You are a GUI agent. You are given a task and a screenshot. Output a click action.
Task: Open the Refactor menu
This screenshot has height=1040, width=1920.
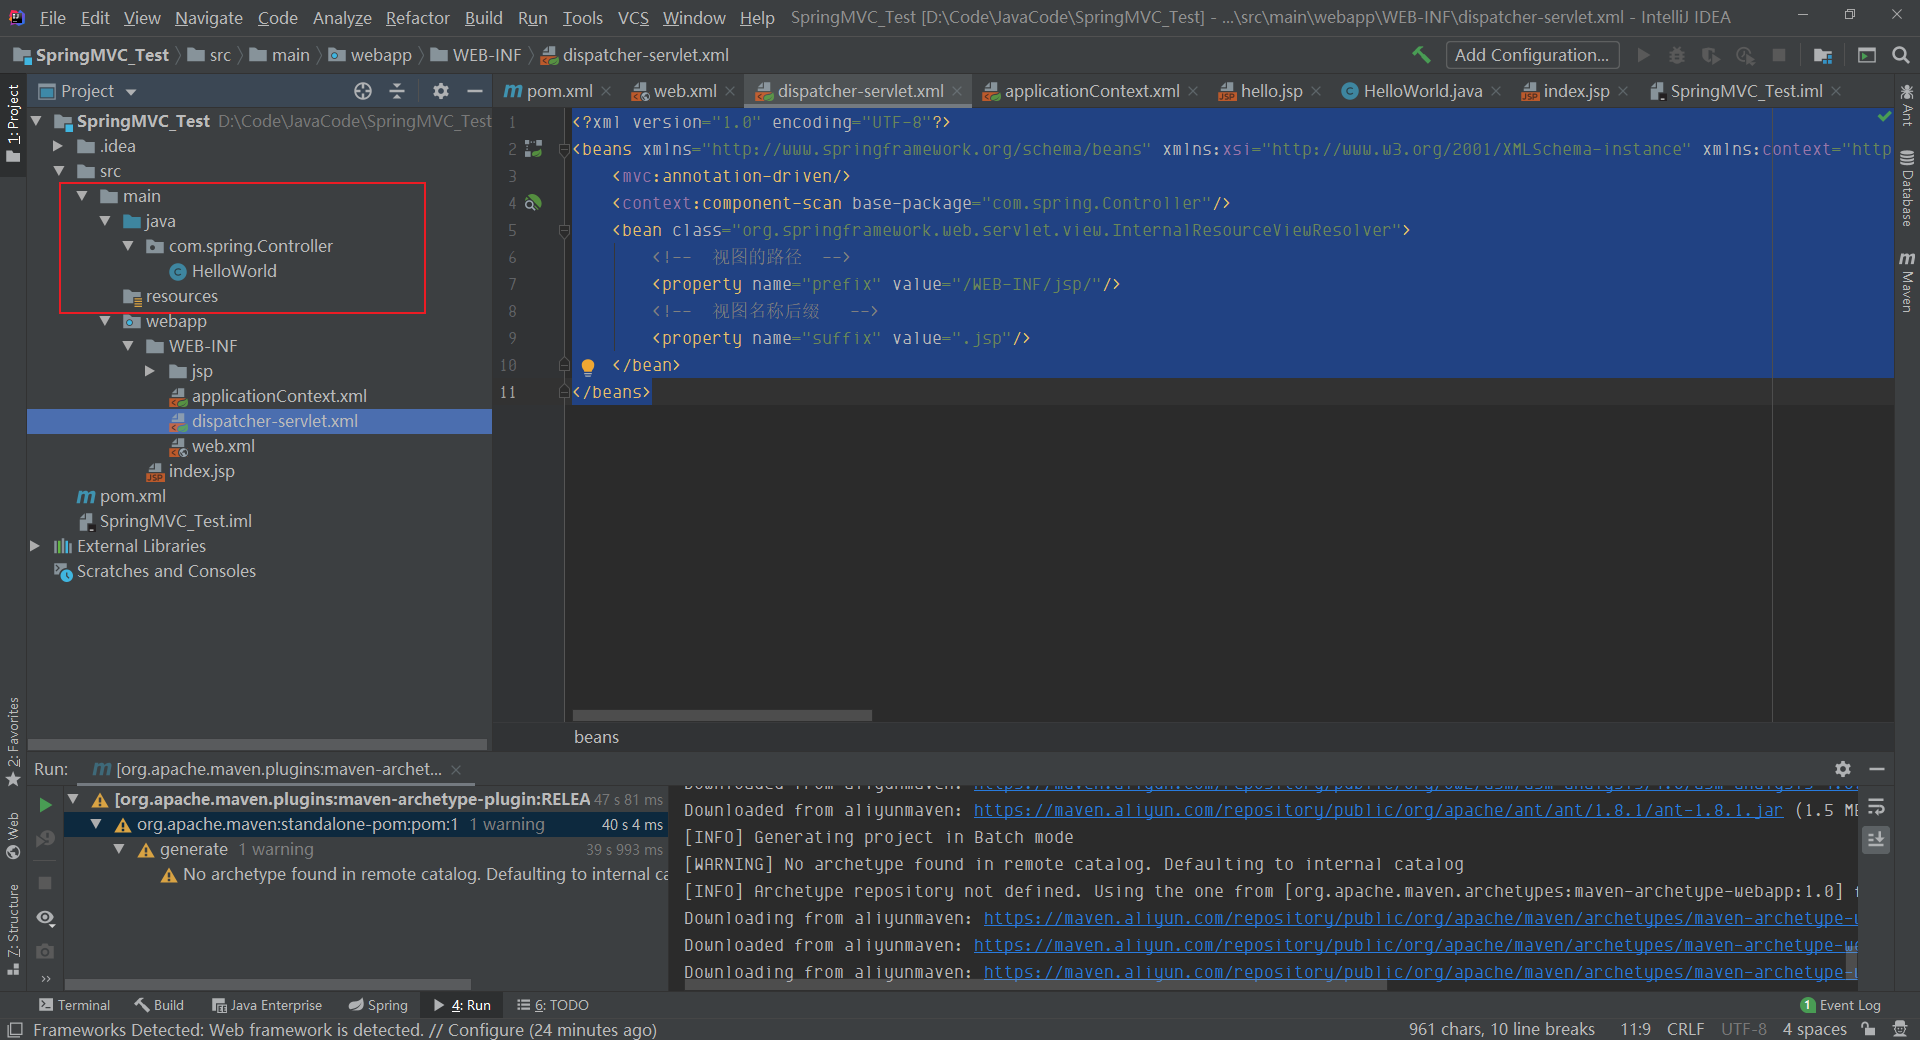pyautogui.click(x=418, y=17)
